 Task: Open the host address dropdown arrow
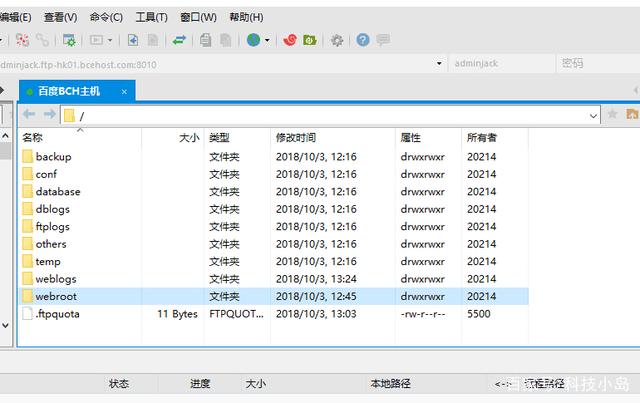438,63
